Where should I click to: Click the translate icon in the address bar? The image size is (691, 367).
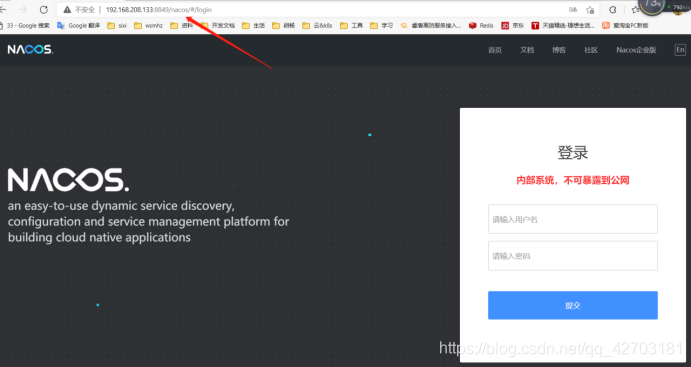coord(572,9)
